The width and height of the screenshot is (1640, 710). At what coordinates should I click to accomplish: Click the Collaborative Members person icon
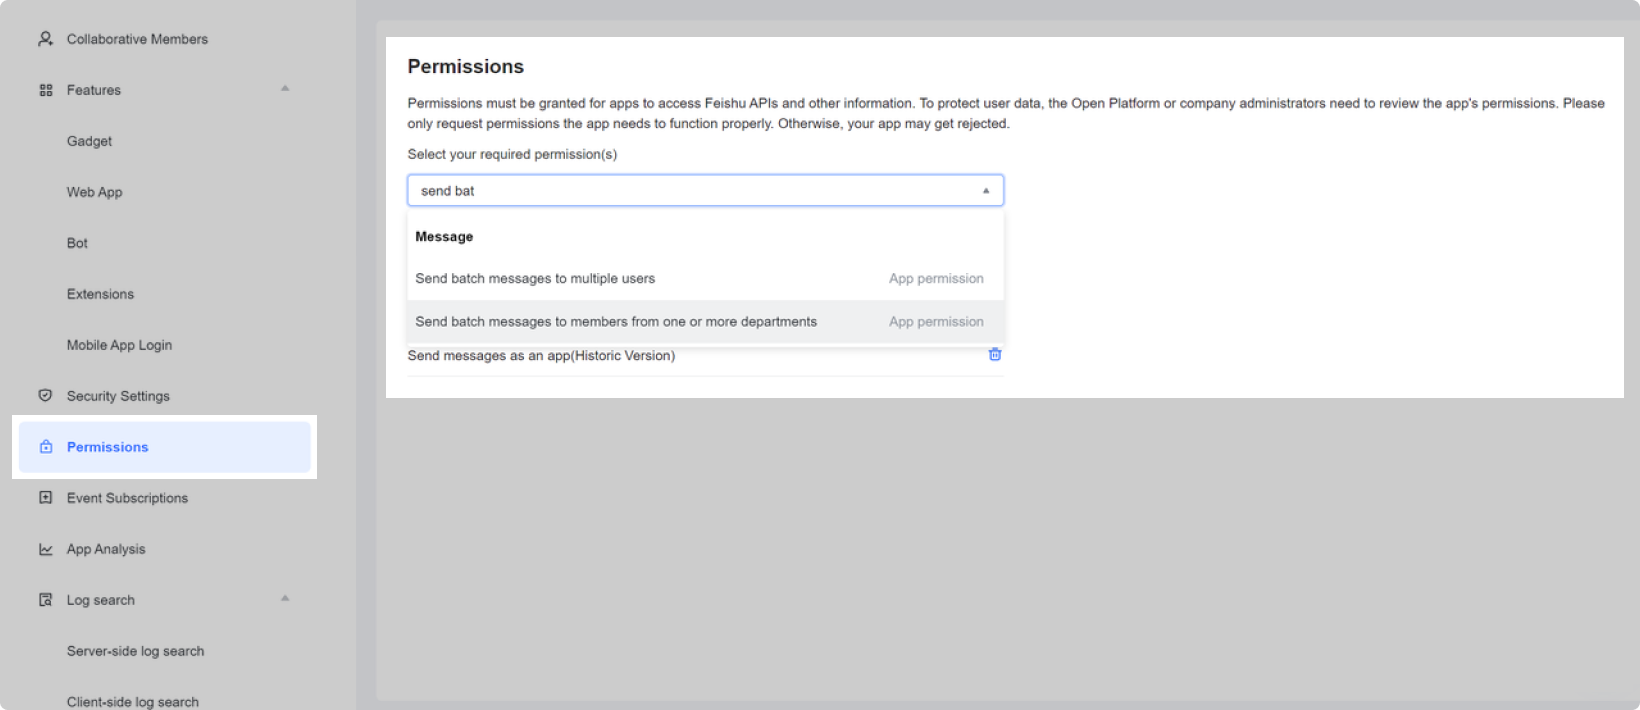pyautogui.click(x=45, y=39)
